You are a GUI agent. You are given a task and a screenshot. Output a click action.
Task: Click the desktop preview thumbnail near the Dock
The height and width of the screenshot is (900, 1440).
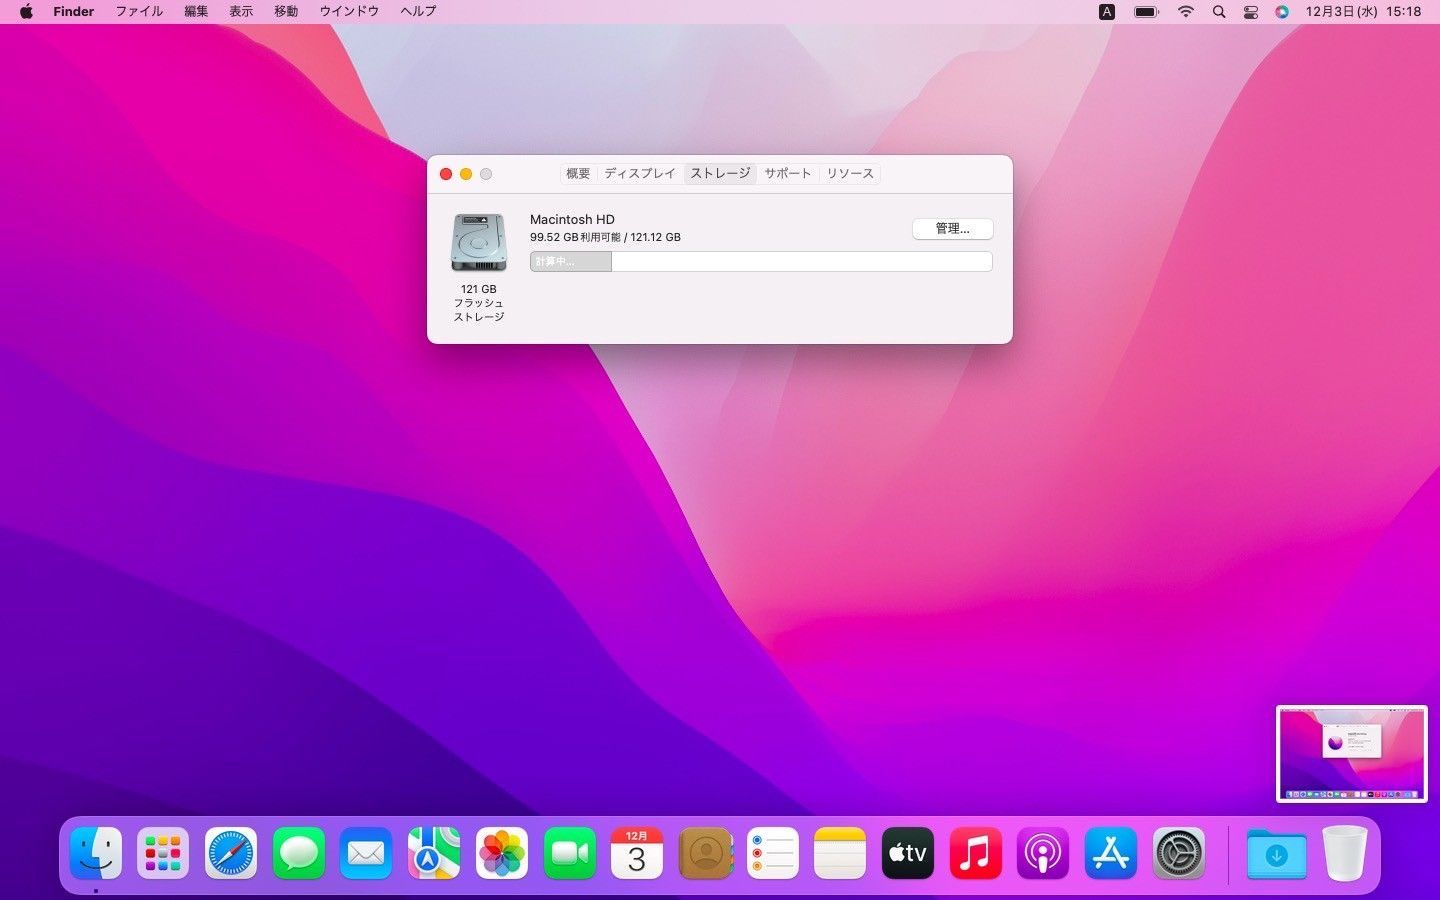click(x=1351, y=752)
